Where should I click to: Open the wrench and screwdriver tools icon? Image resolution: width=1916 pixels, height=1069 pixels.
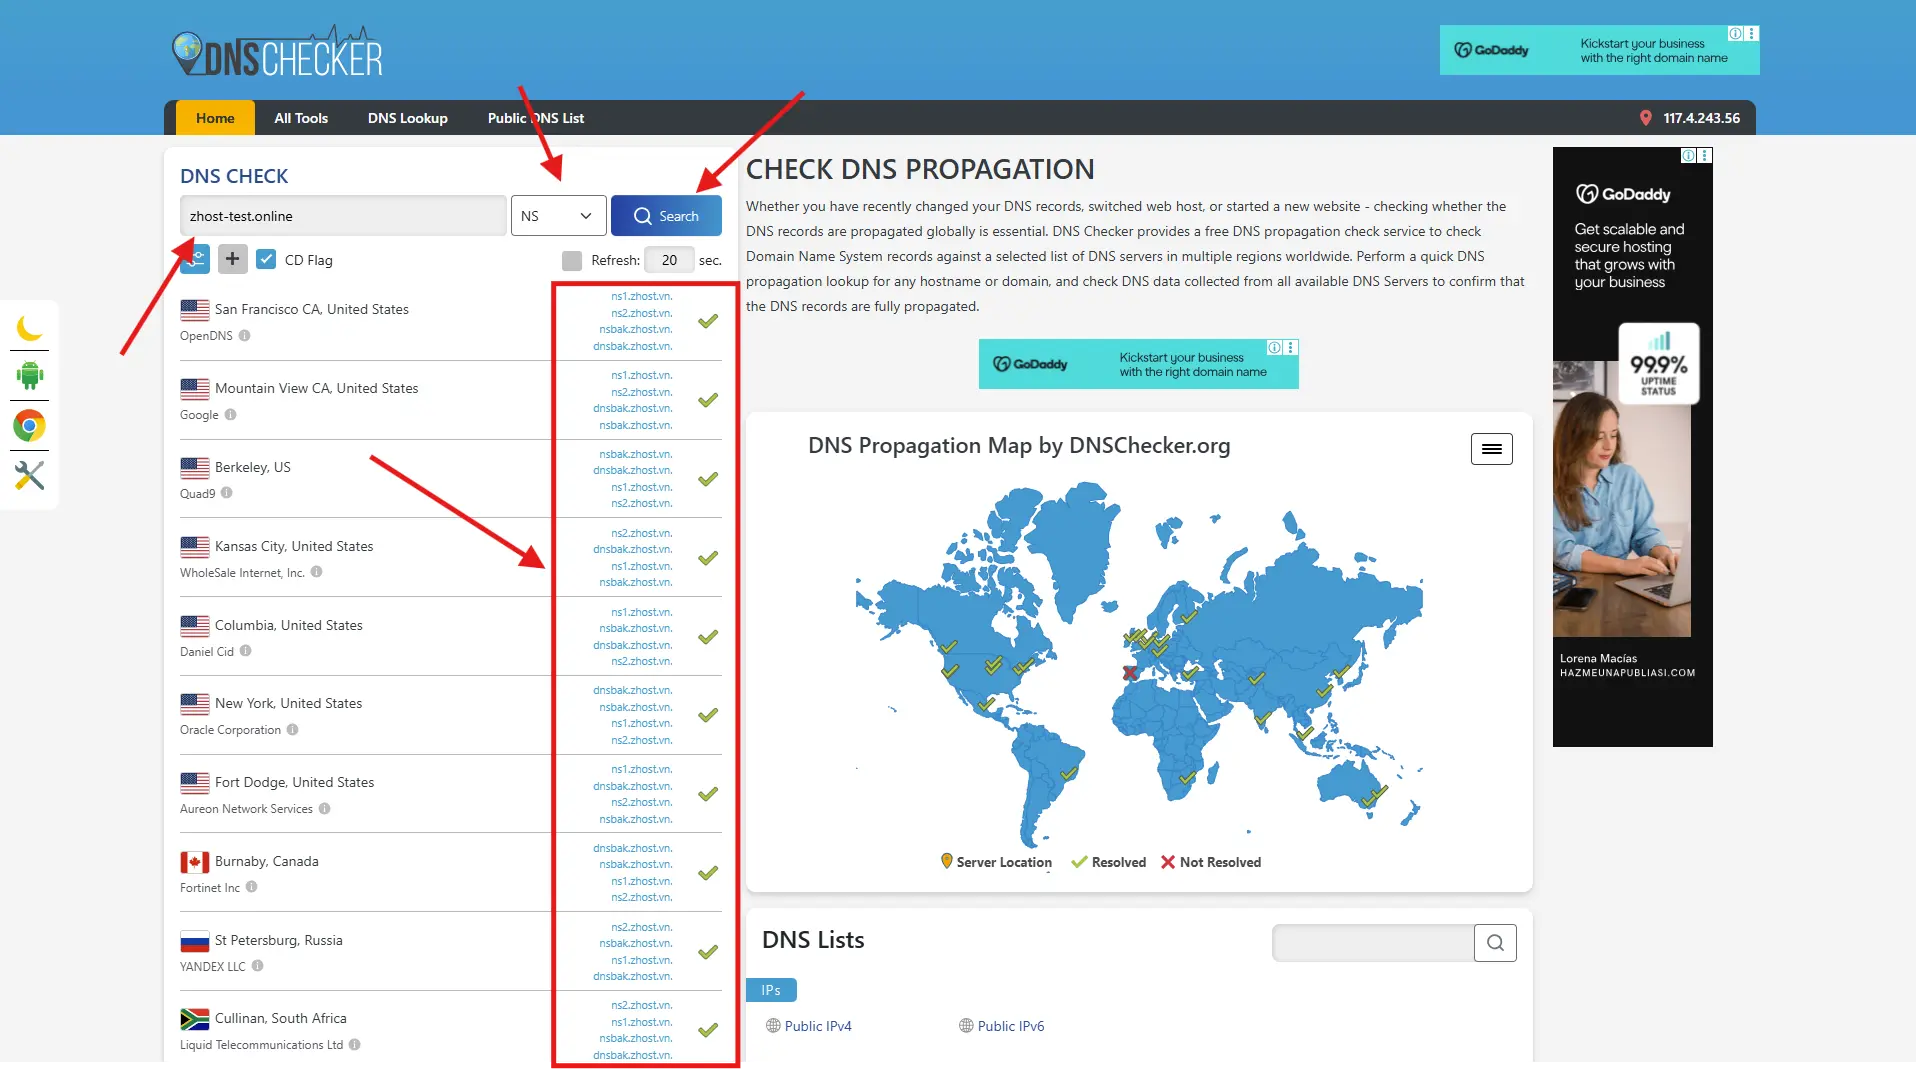[x=29, y=475]
